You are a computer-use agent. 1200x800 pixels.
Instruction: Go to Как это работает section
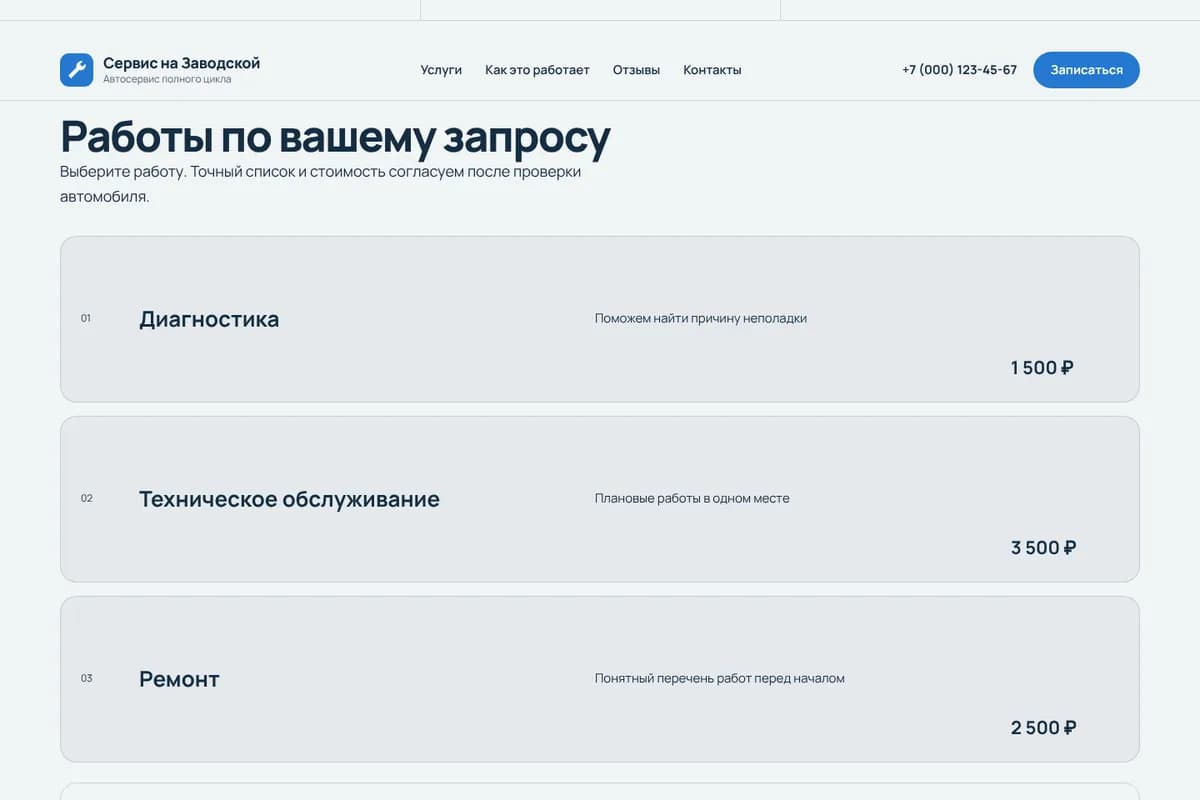537,70
